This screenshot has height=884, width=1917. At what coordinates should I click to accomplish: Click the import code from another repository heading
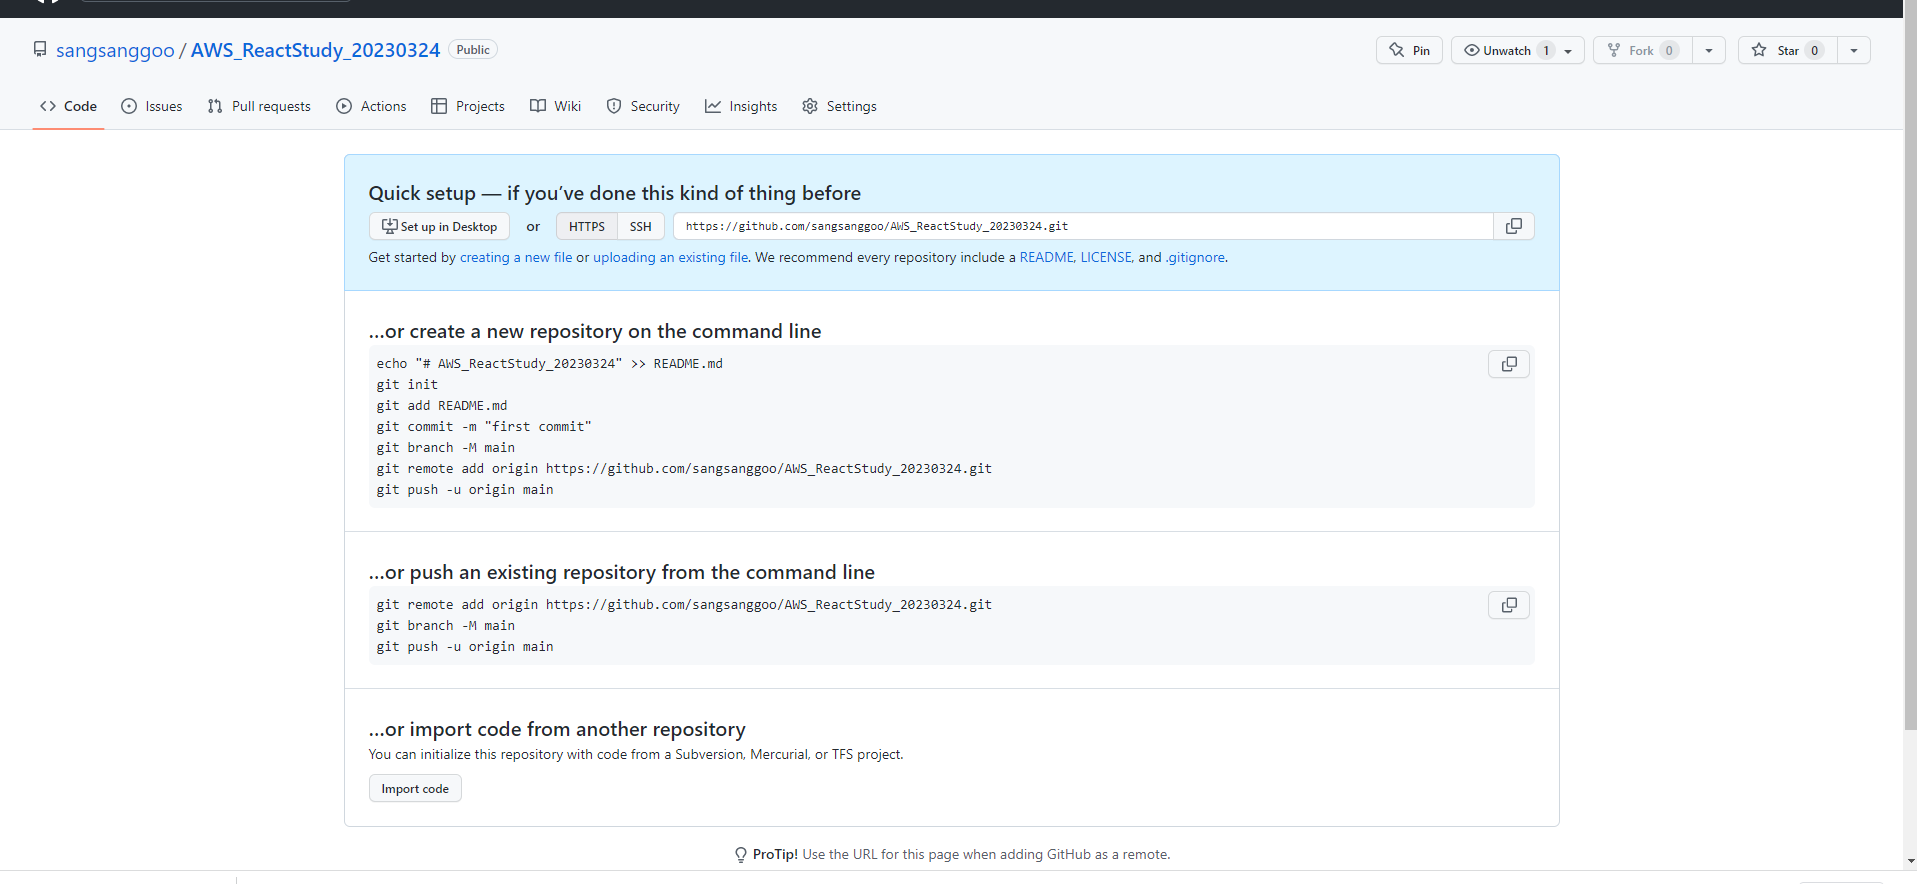point(557,729)
